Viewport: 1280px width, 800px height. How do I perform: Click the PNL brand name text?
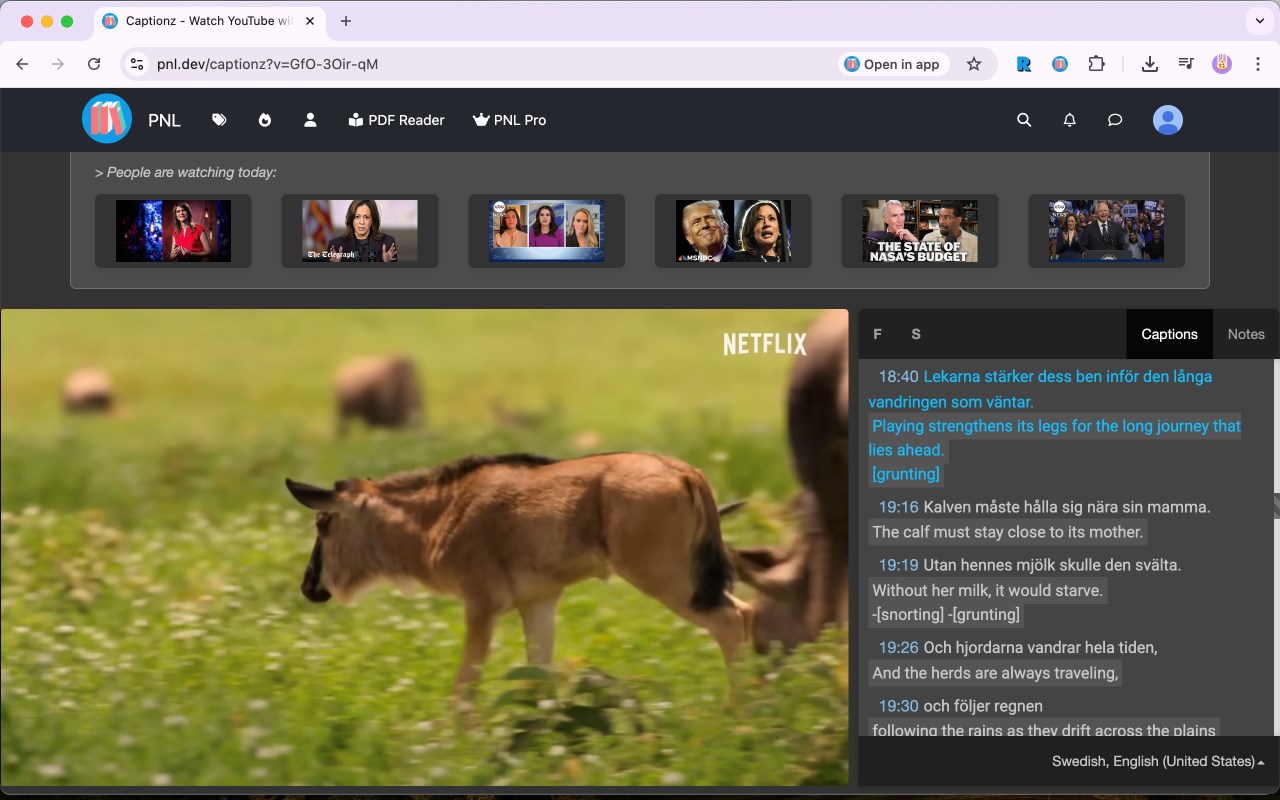pos(164,120)
